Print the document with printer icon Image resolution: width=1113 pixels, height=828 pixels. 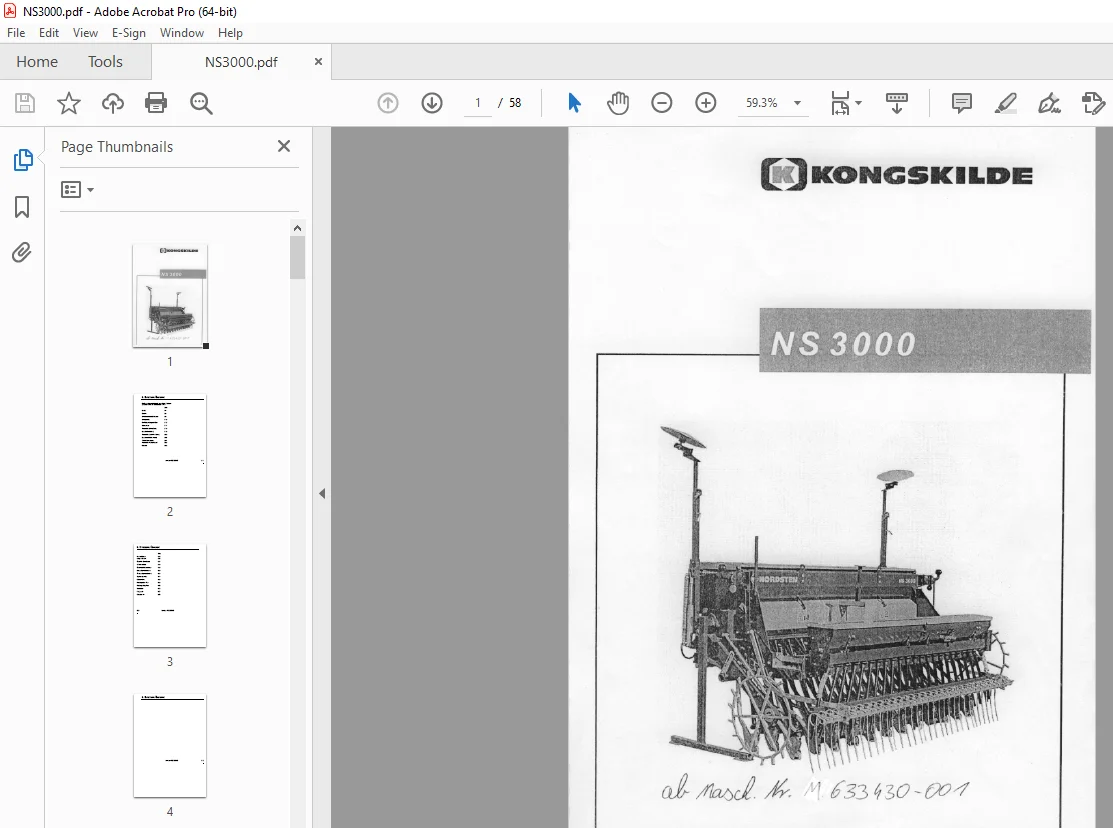(156, 103)
